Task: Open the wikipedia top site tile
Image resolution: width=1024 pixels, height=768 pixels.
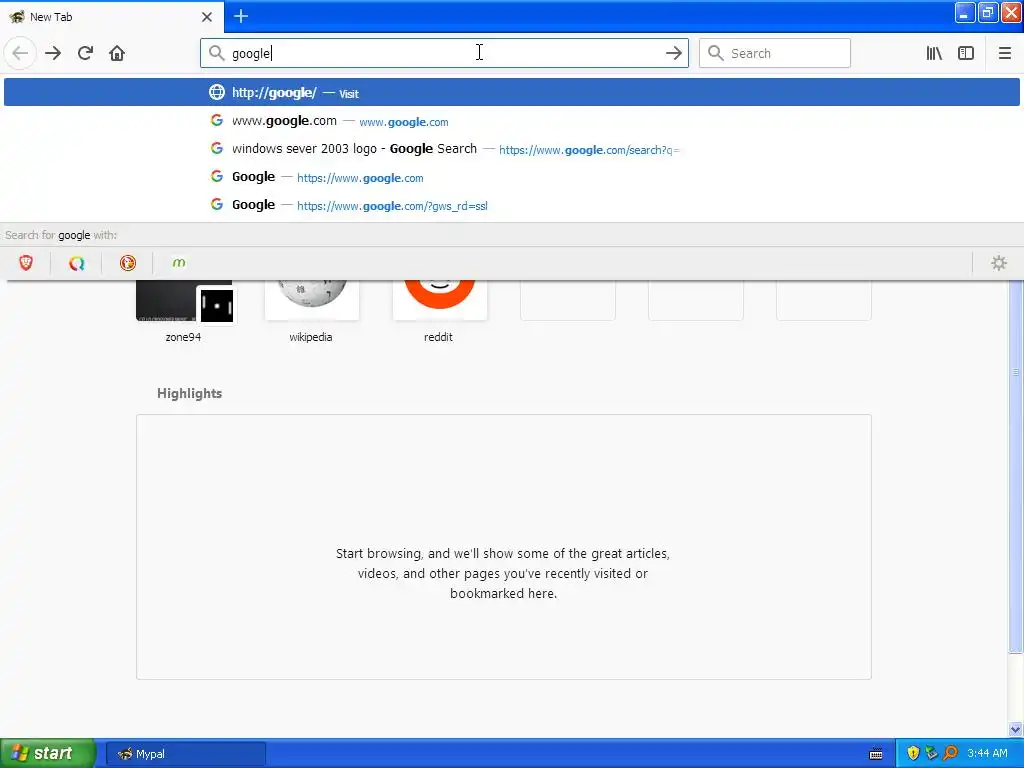Action: [x=311, y=311]
